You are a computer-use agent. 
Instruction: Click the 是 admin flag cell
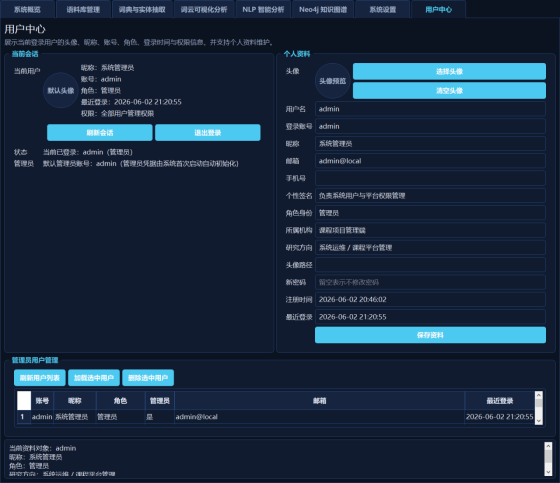tap(160, 417)
